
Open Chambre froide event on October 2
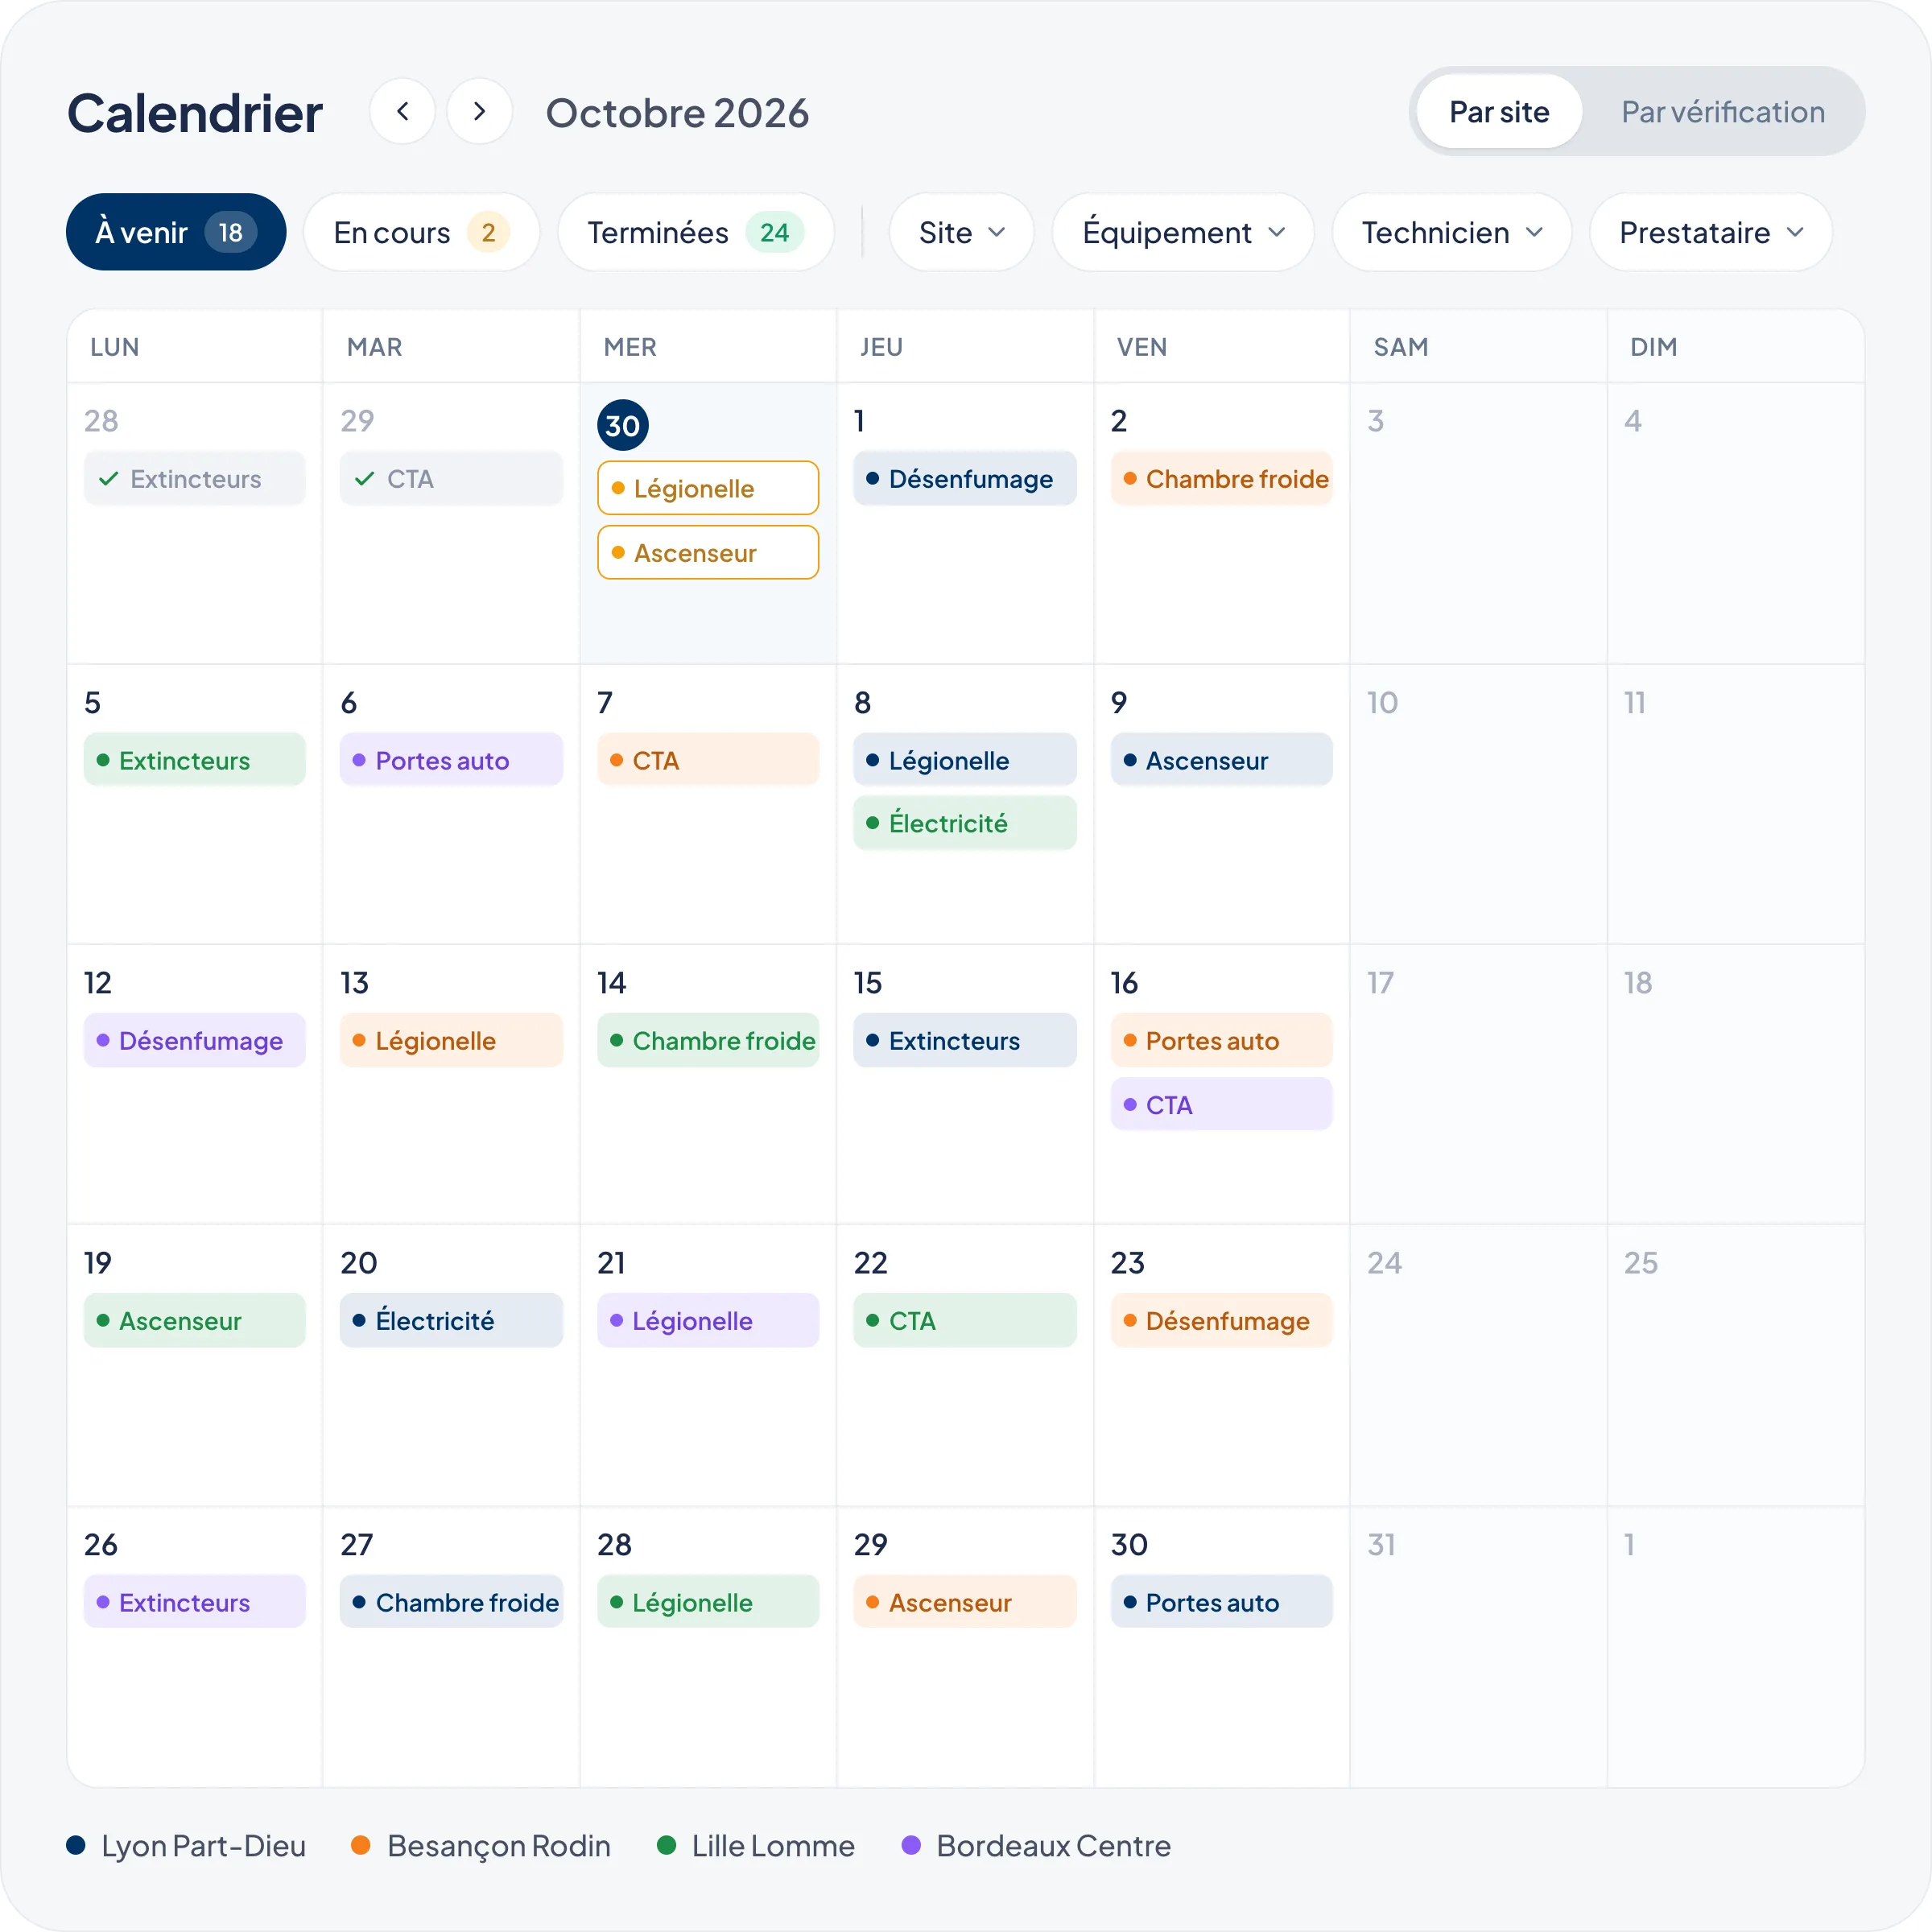click(1221, 479)
